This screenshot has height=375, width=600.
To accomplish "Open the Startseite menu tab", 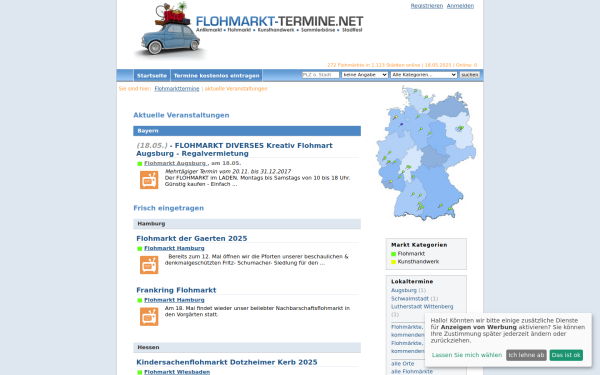I will click(x=152, y=76).
